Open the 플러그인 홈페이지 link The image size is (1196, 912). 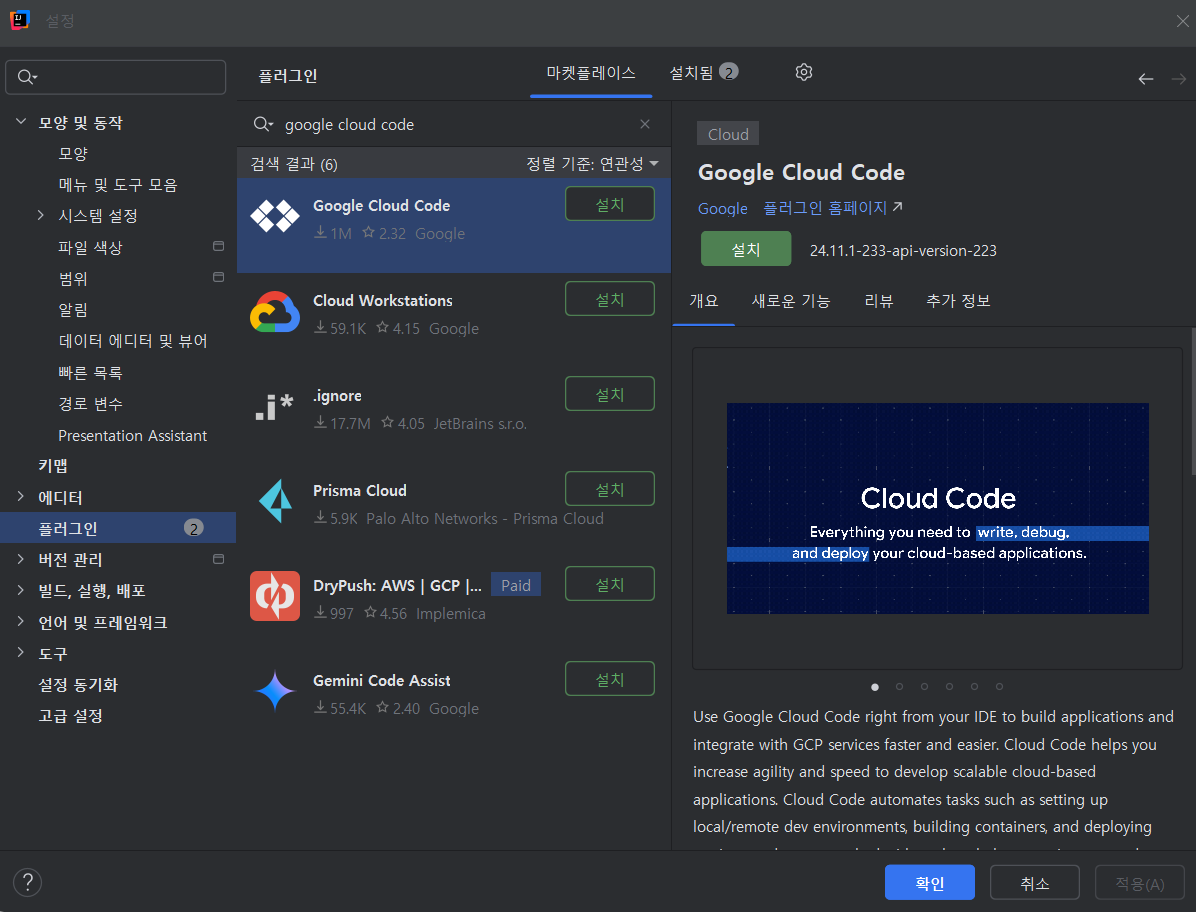pyautogui.click(x=825, y=207)
